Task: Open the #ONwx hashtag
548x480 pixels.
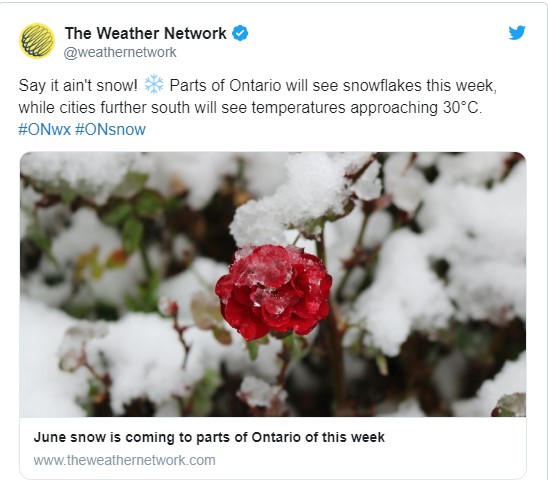Action: pos(44,129)
